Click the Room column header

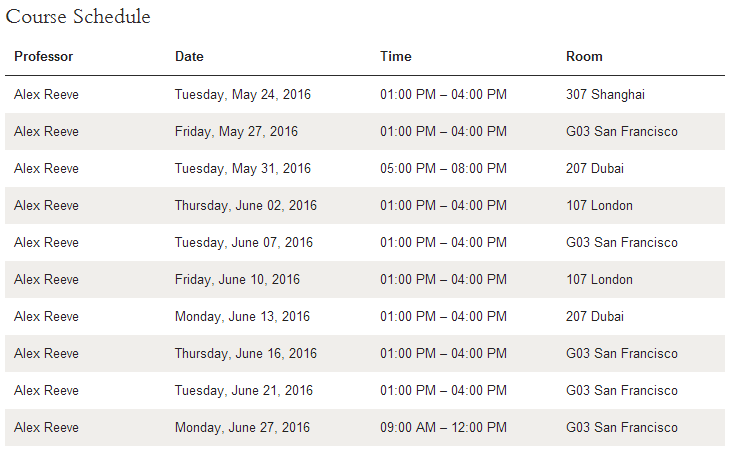coord(584,56)
